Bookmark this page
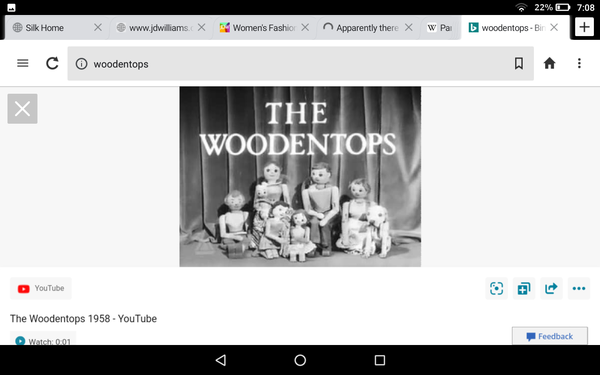Image resolution: width=600 pixels, height=375 pixels. (518, 64)
